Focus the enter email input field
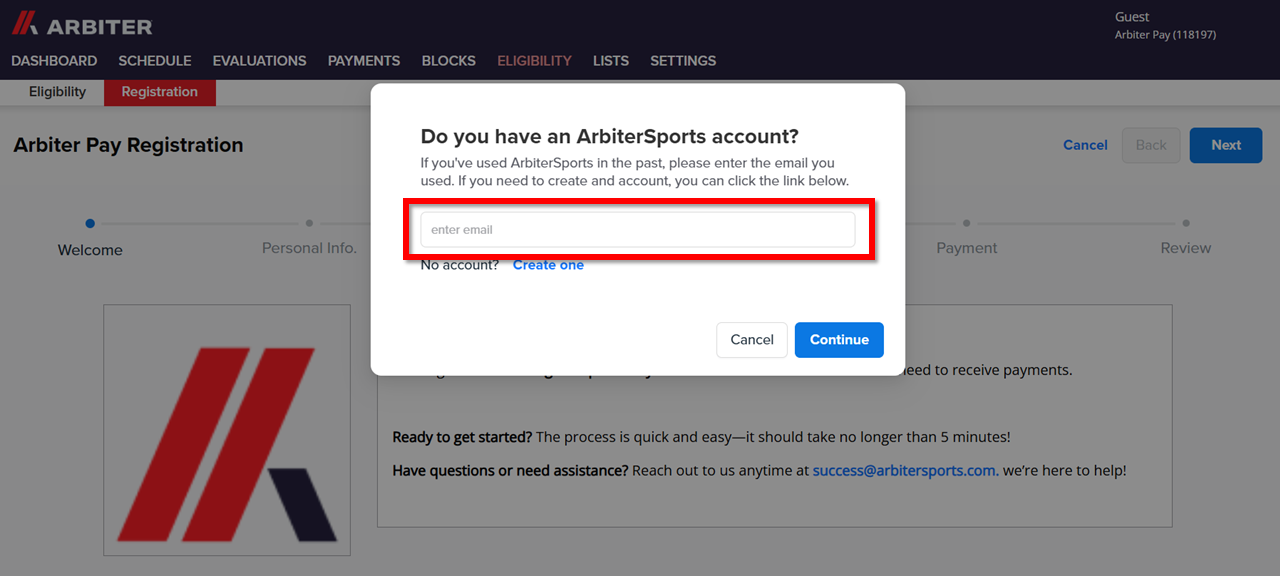 tap(638, 229)
